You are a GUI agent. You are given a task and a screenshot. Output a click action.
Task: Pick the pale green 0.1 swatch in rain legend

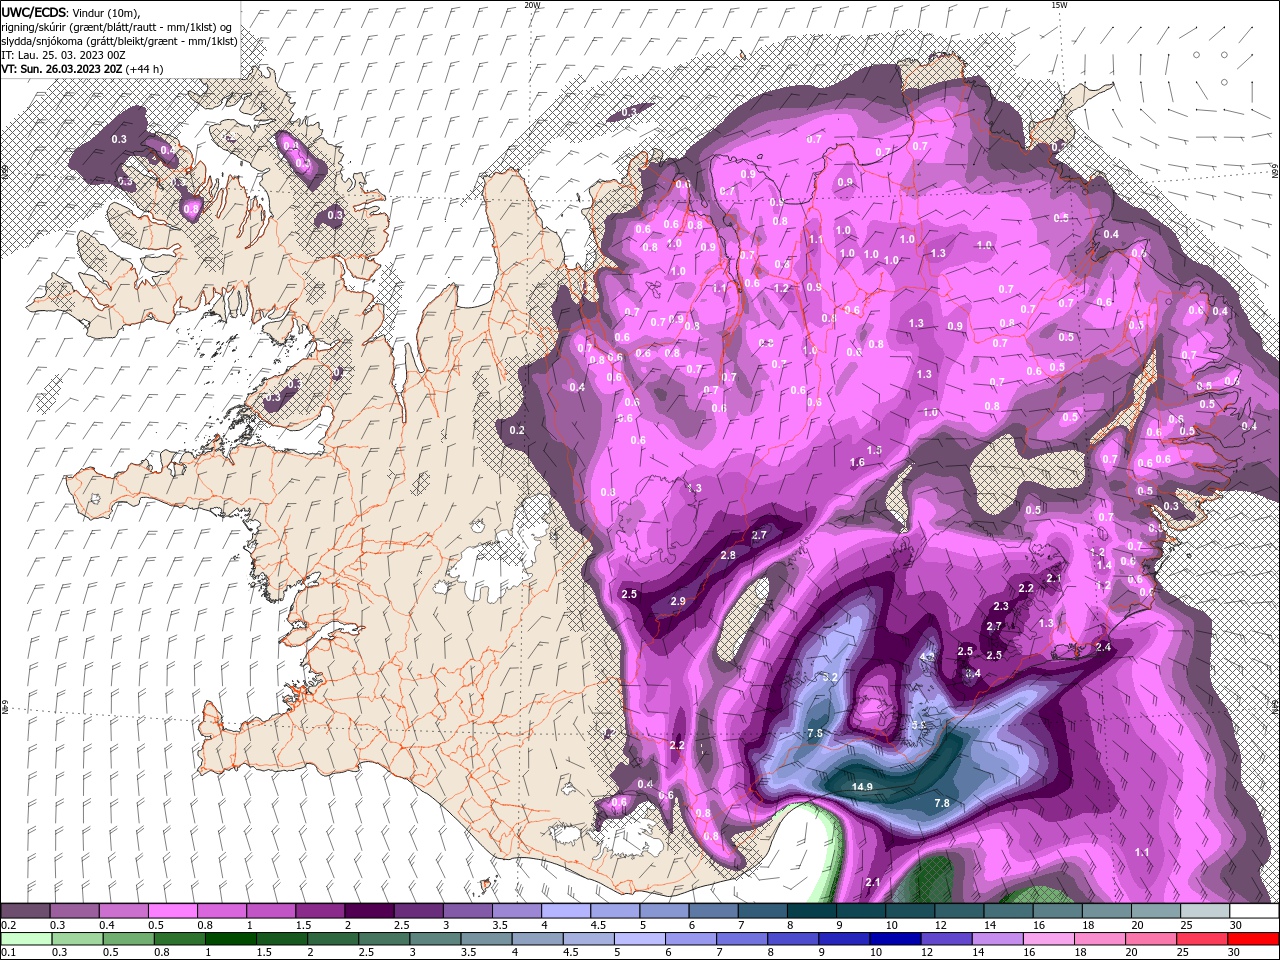[x=25, y=939]
